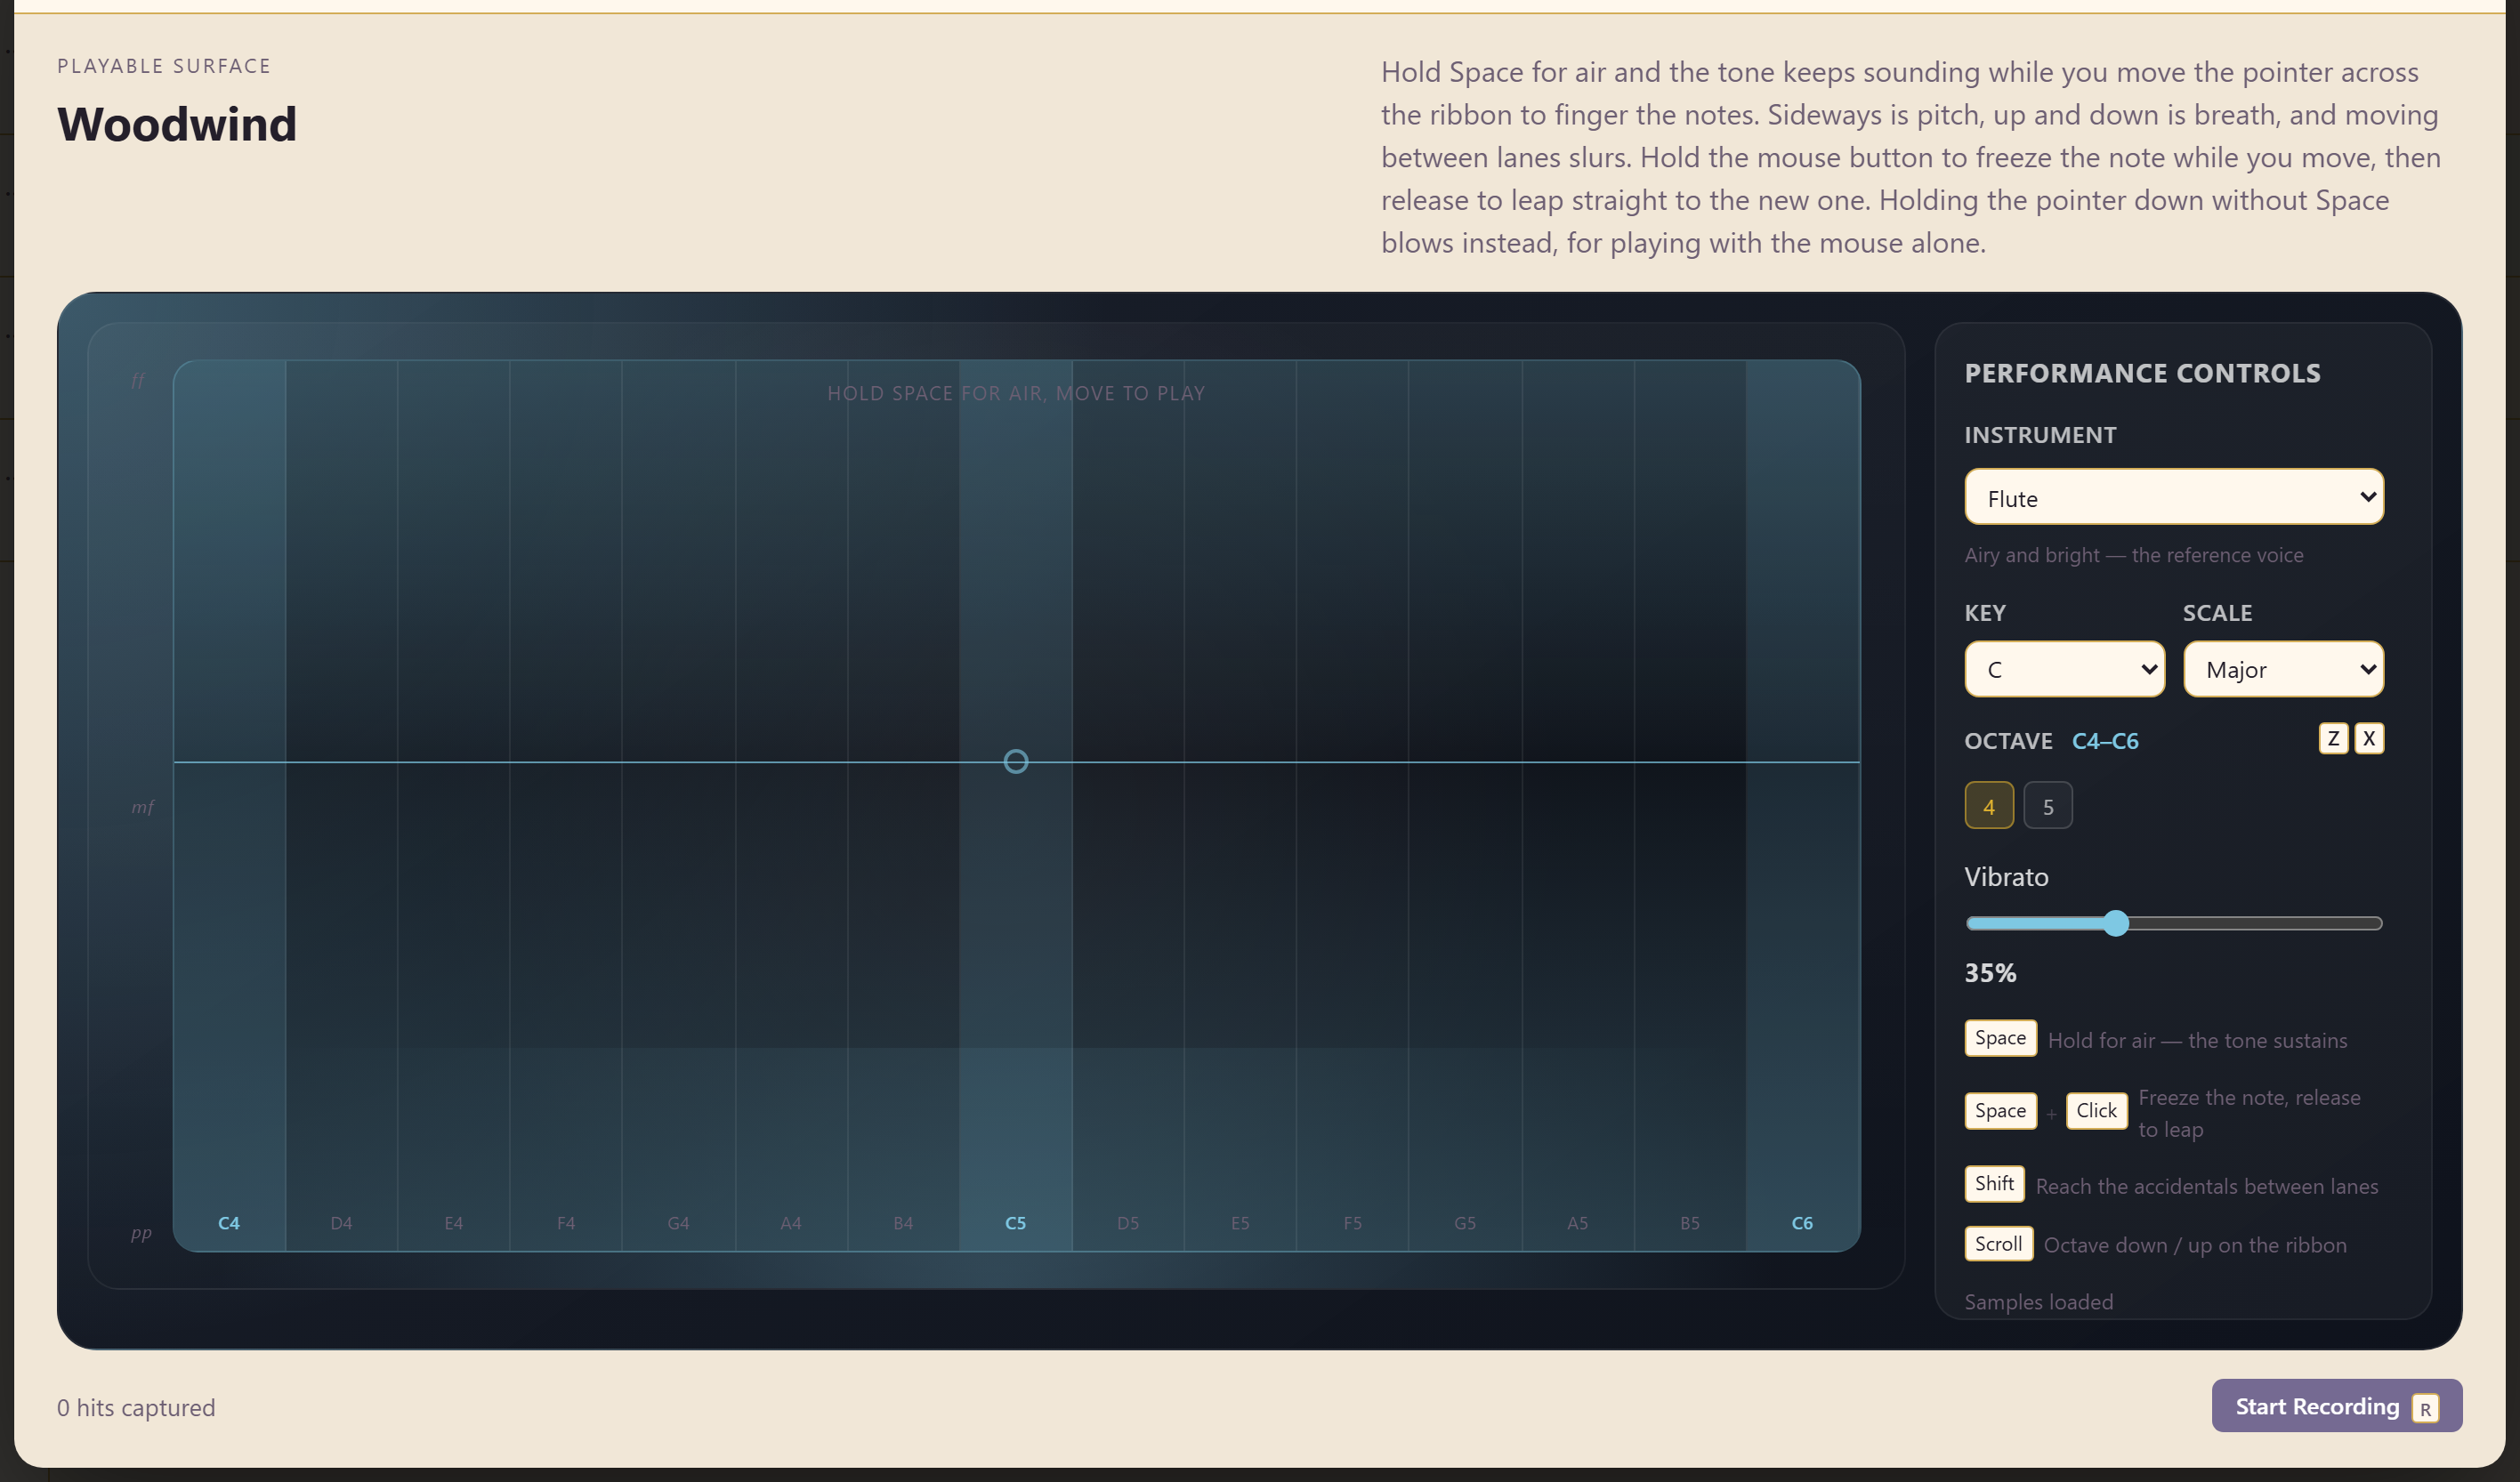Click the Vibrato slider thumb
The width and height of the screenshot is (2520, 1482).
pos(2115,923)
